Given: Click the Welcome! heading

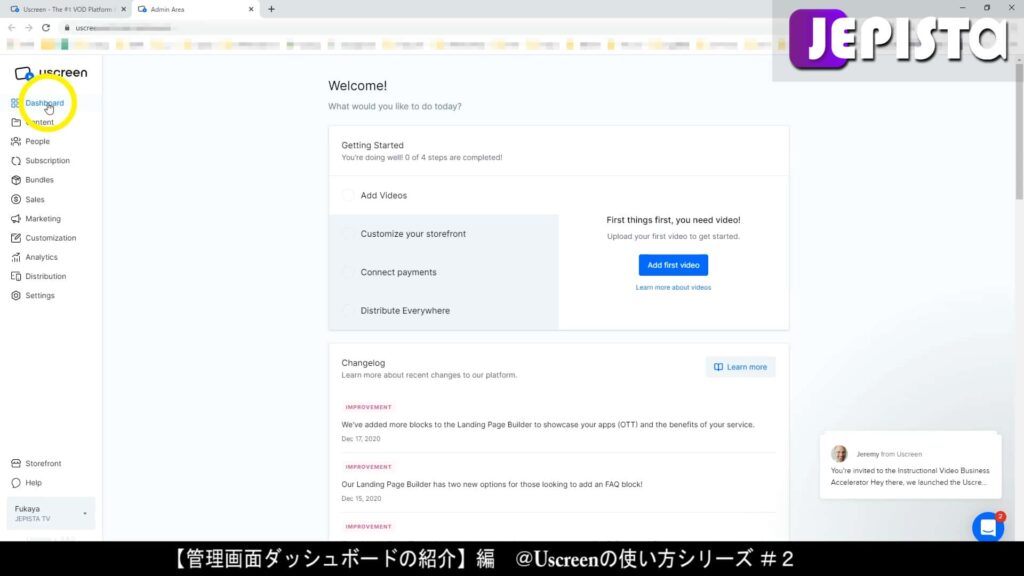Looking at the screenshot, I should tap(357, 86).
